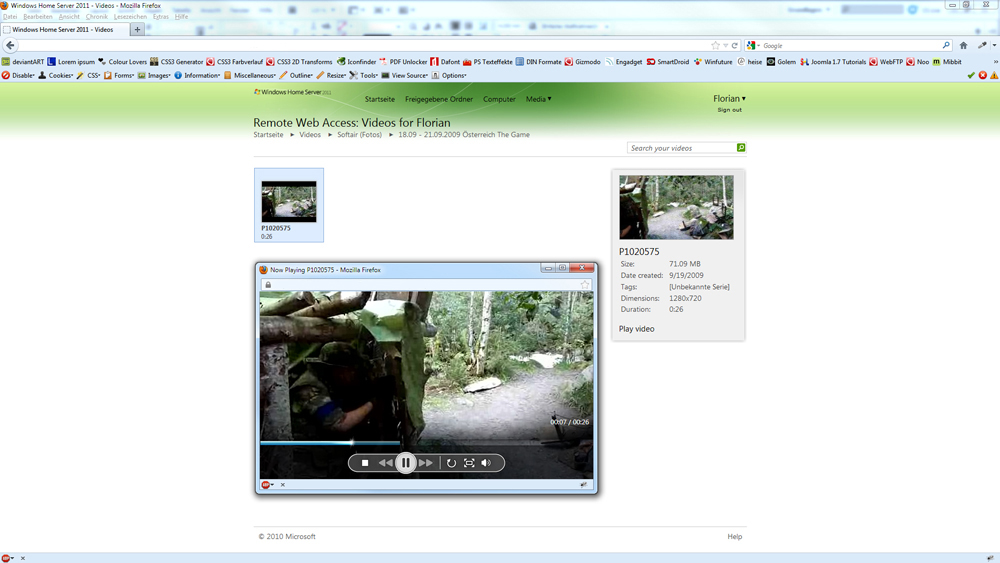
Task: Fast forward the playing video
Action: [426, 463]
